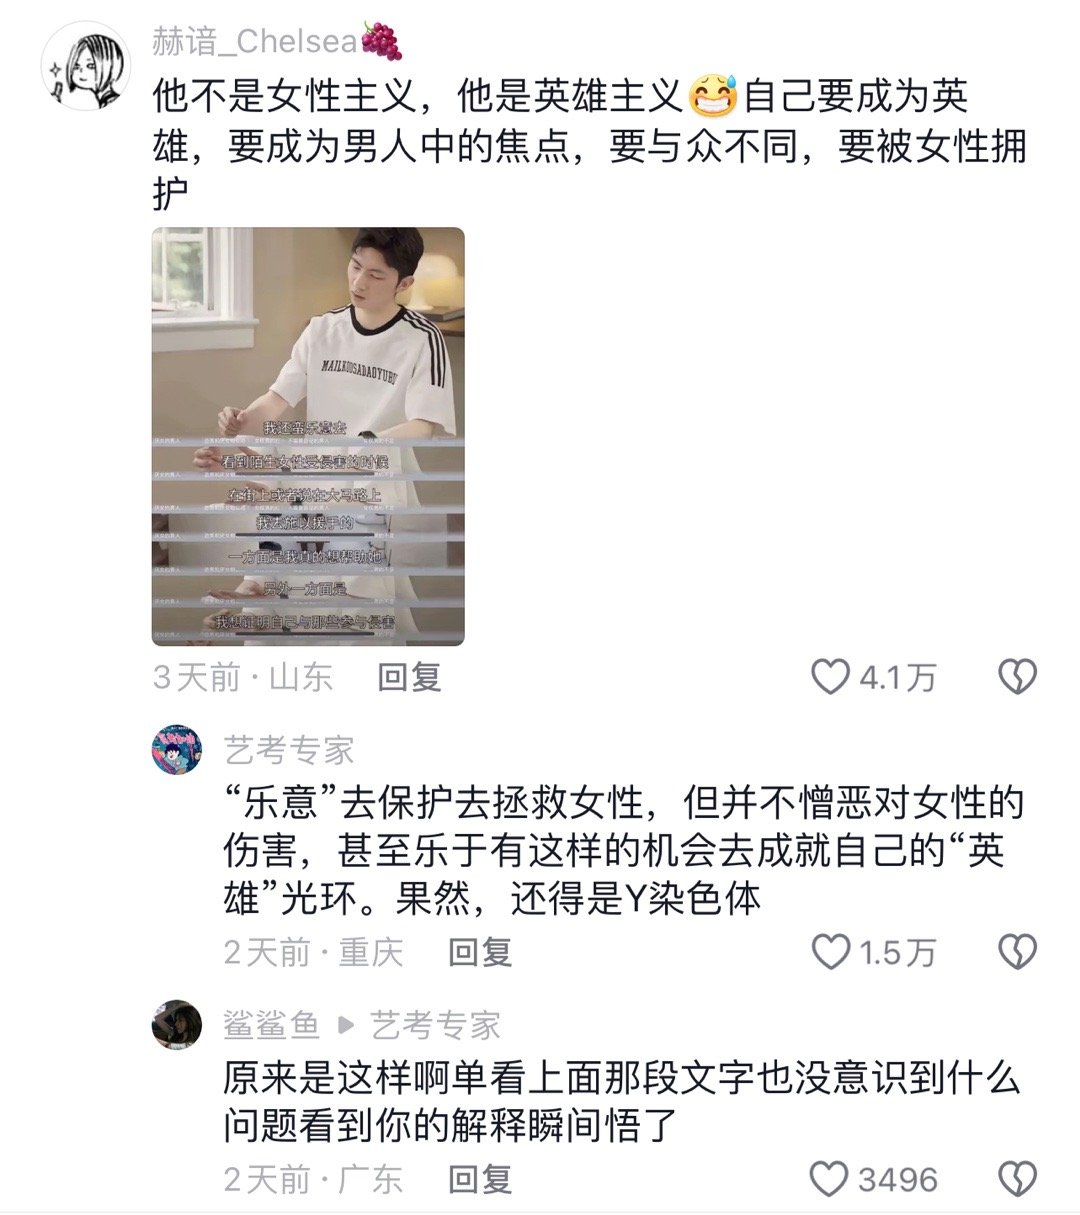This screenshot has width=1080, height=1215.
Task: Open the attached image of man in white shirt
Action: pyautogui.click(x=308, y=437)
